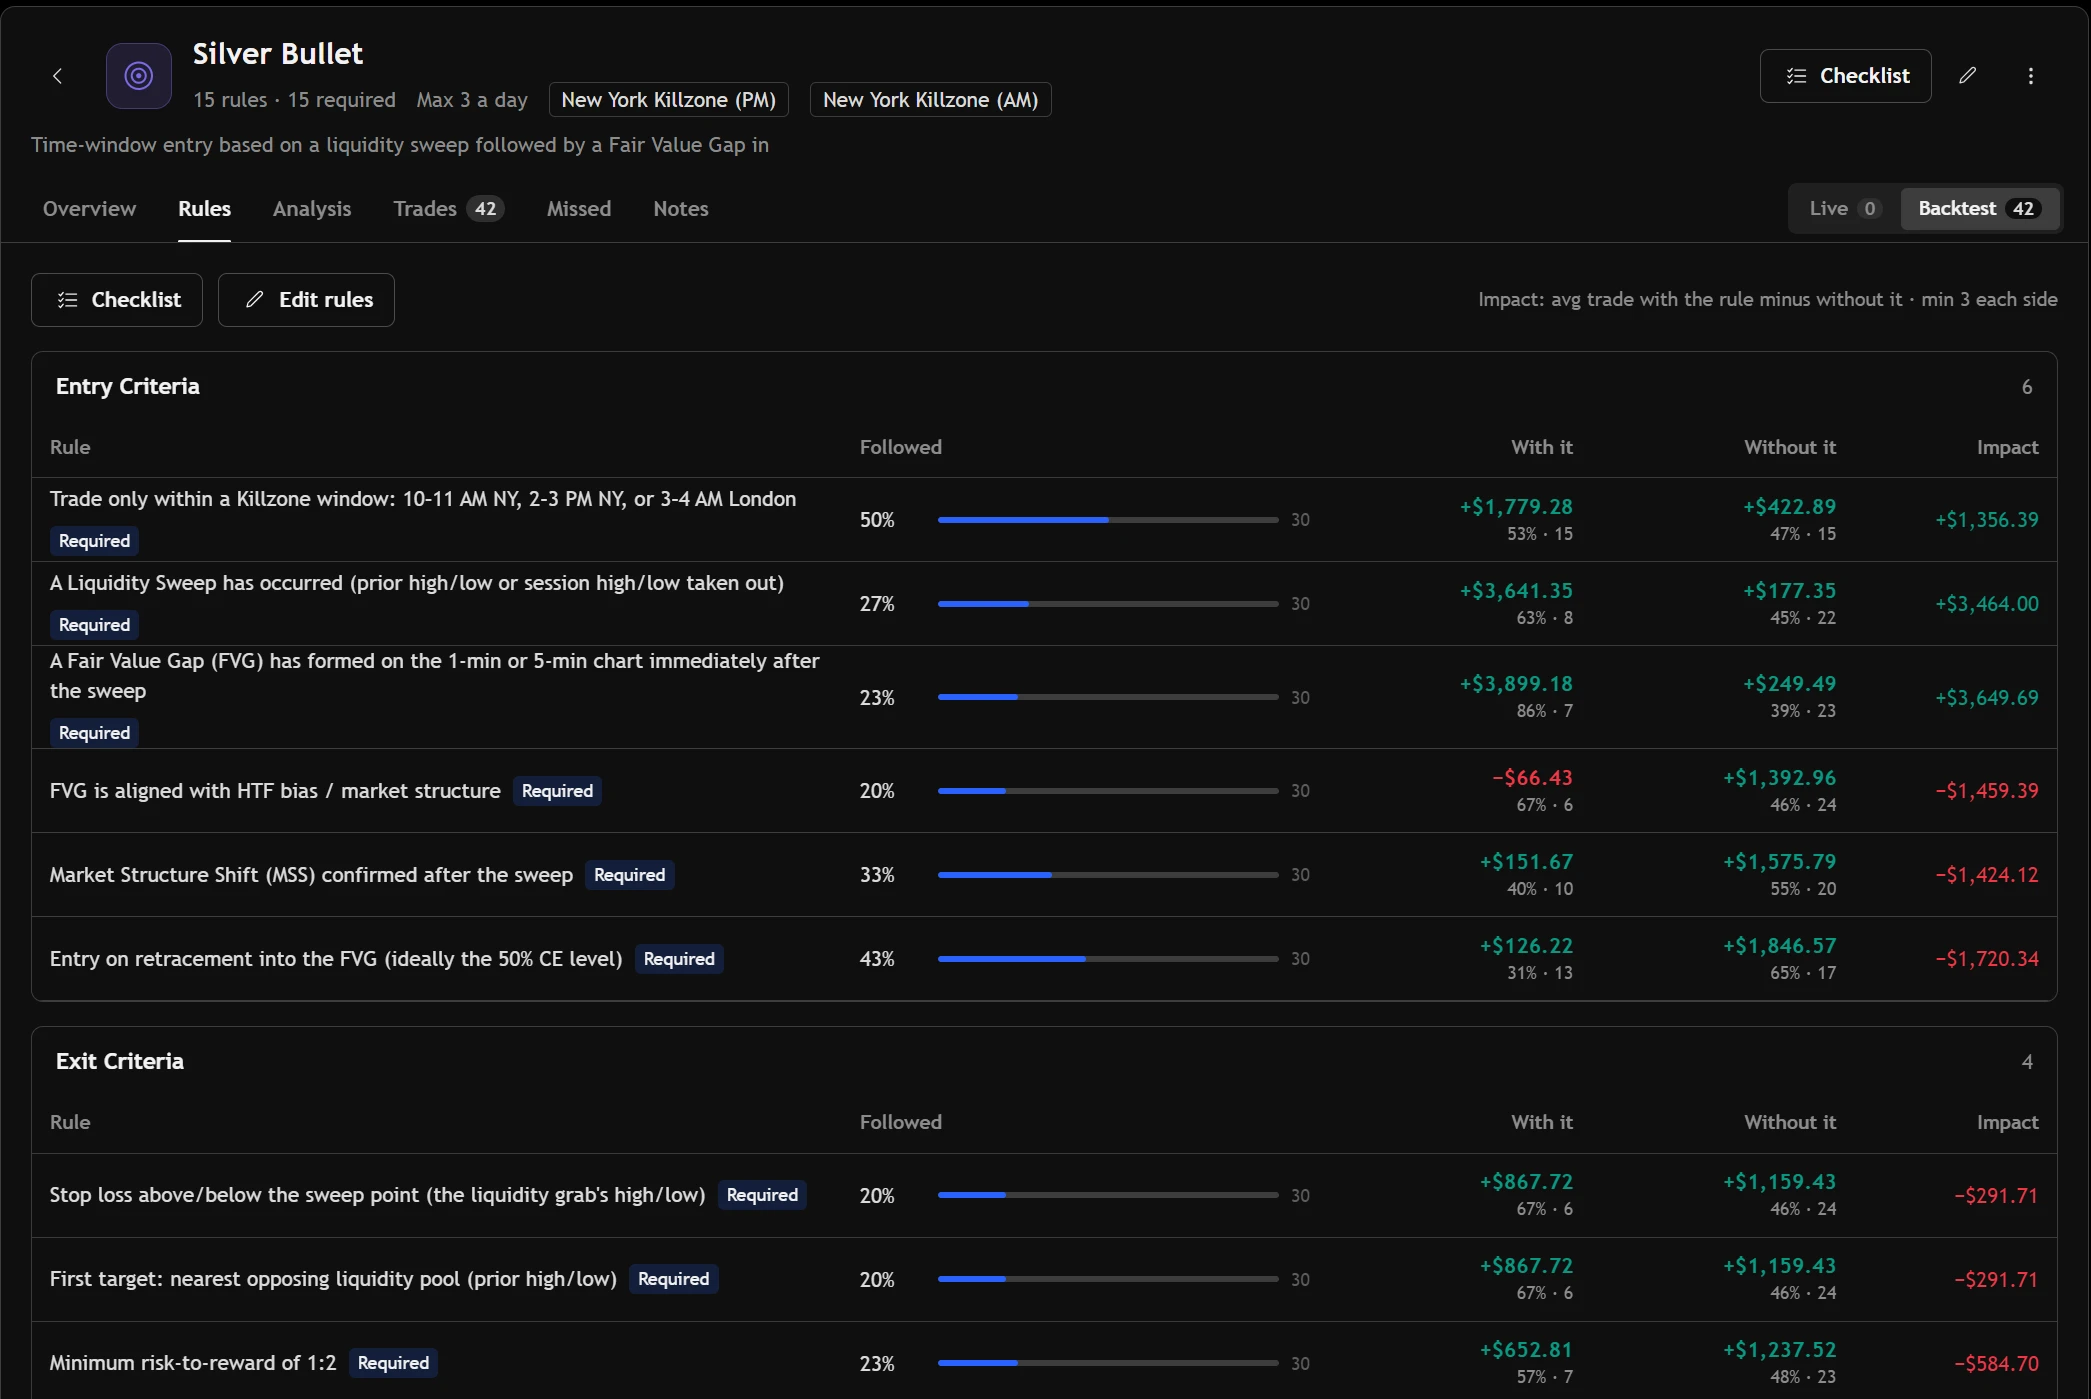Select the Rules tab
This screenshot has width=2091, height=1399.
pyautogui.click(x=204, y=208)
